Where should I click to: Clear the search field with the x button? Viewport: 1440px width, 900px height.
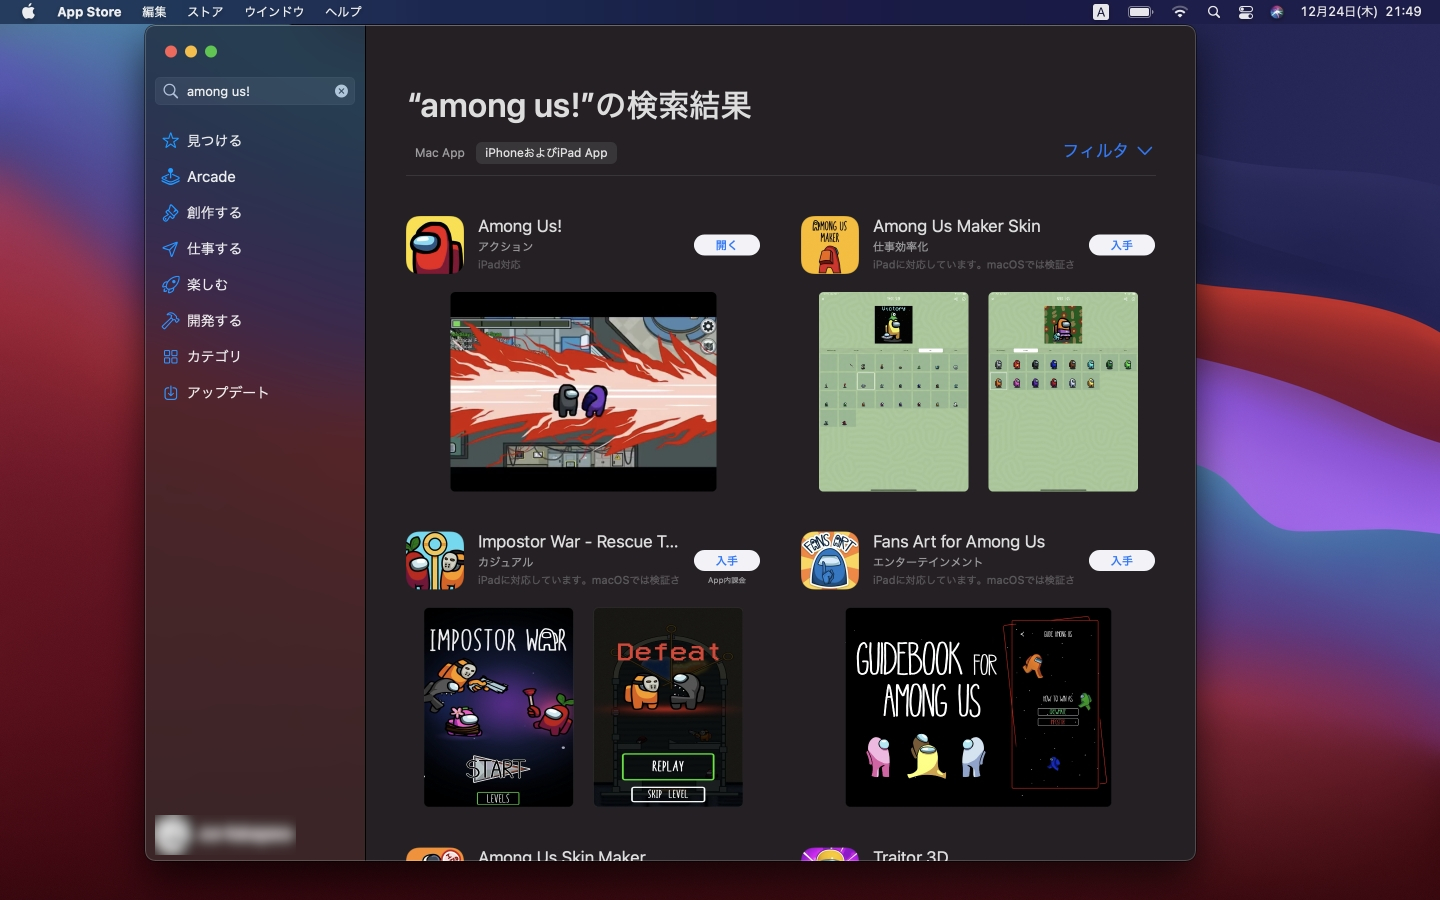341,91
